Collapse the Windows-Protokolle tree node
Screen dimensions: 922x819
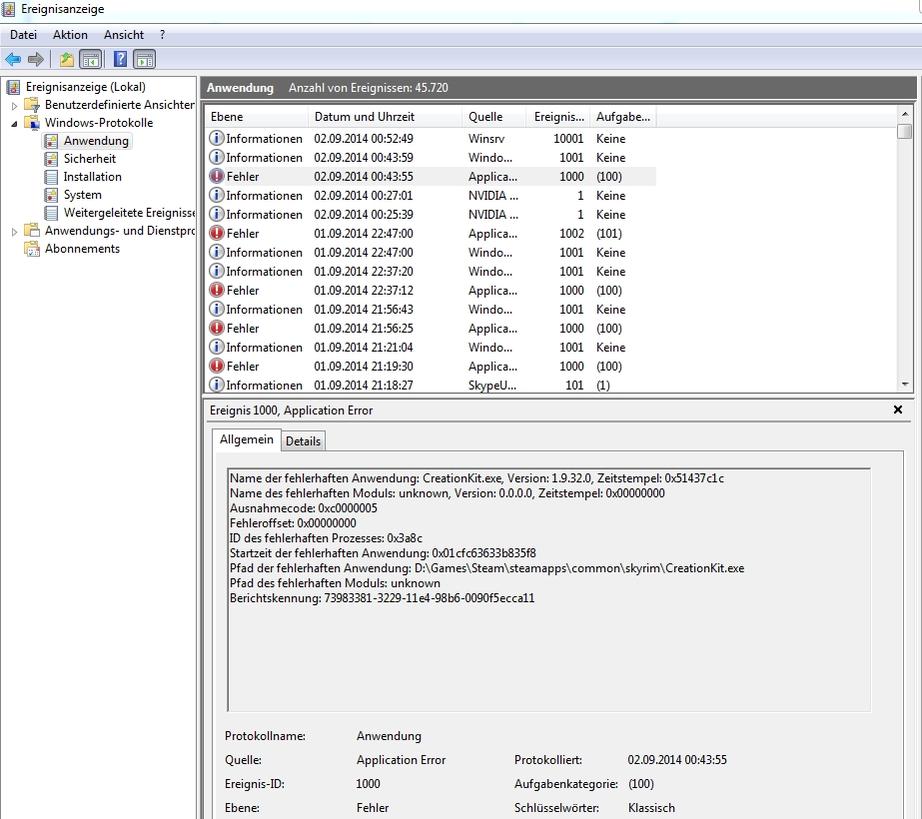point(15,123)
